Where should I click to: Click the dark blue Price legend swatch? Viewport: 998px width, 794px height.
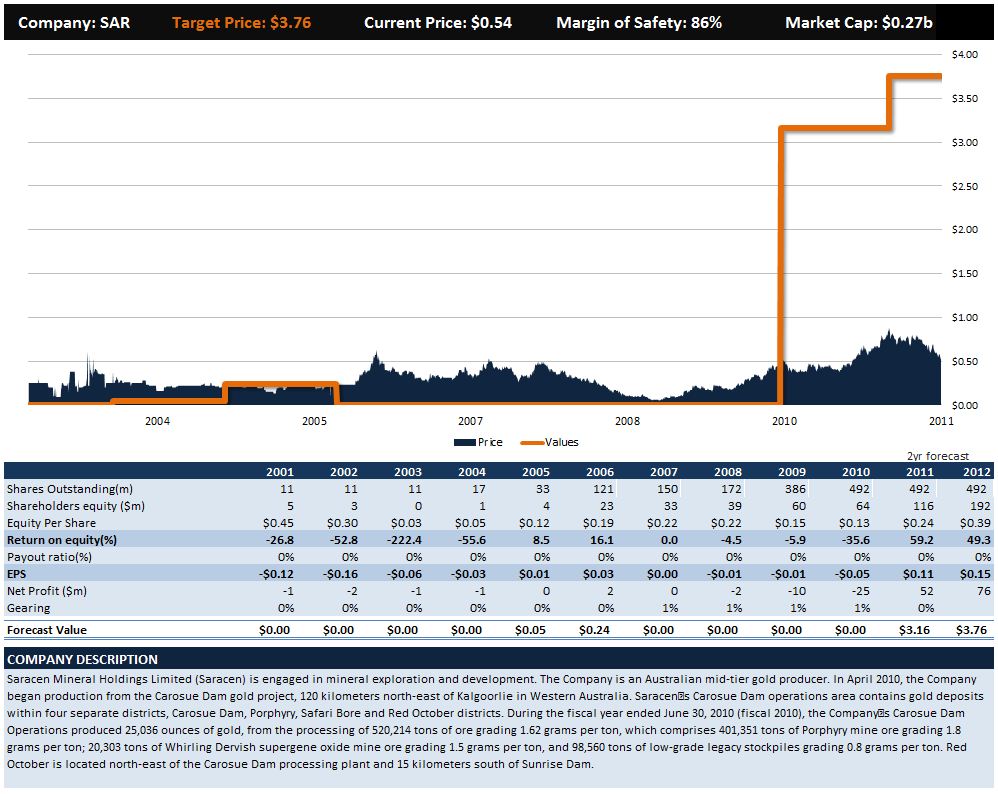pyautogui.click(x=465, y=442)
